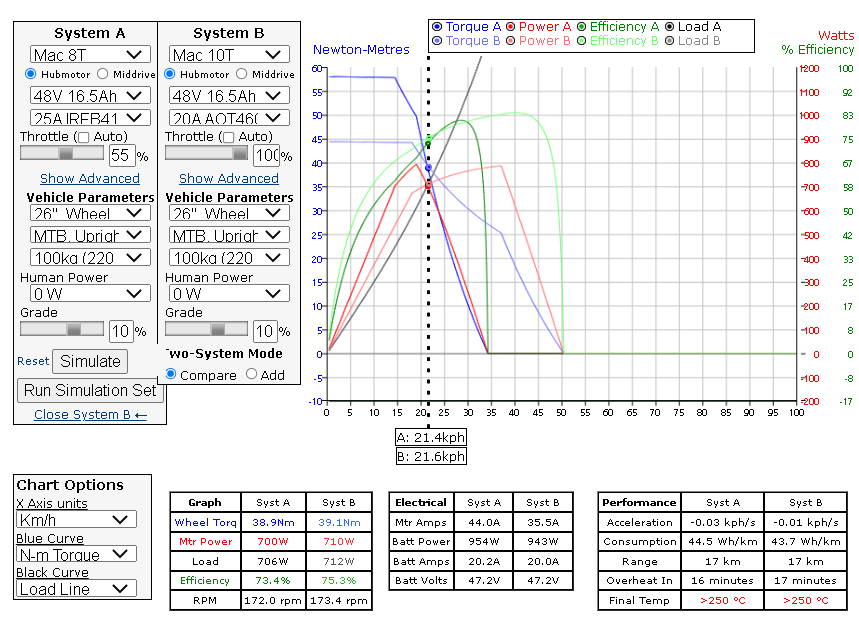Toggle Torque A legend marker
Viewport: 859px width, 620px height.
(x=438, y=27)
